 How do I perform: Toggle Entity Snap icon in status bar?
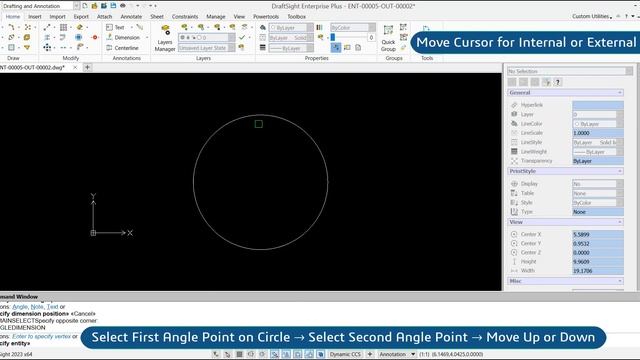(x=274, y=354)
